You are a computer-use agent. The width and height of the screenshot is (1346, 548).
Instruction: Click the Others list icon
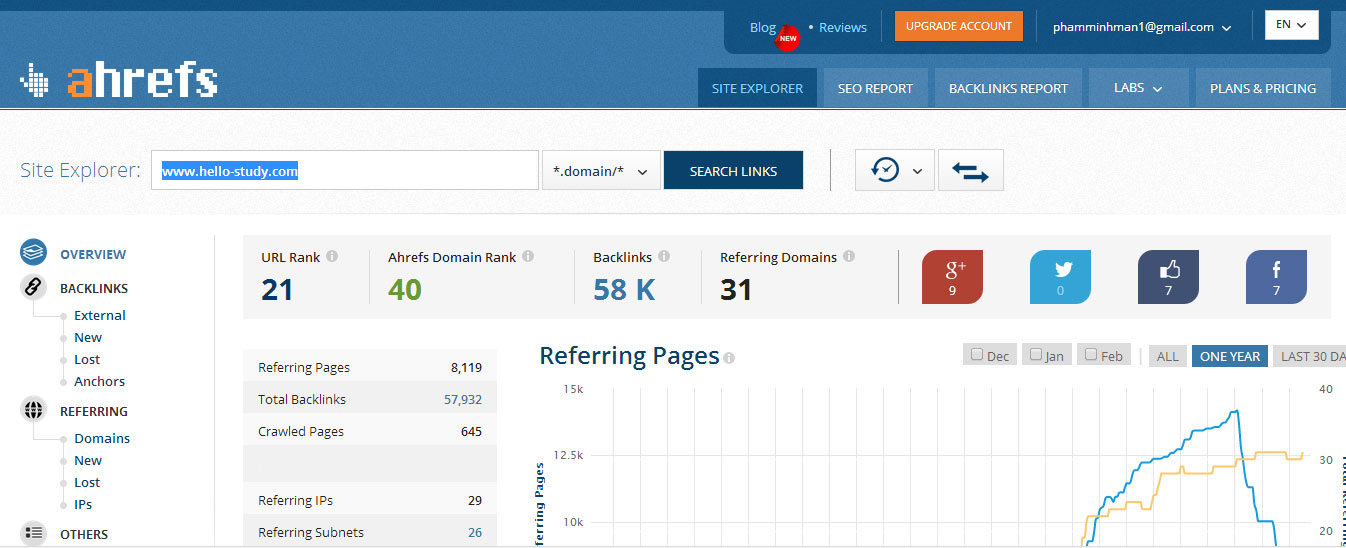click(34, 533)
